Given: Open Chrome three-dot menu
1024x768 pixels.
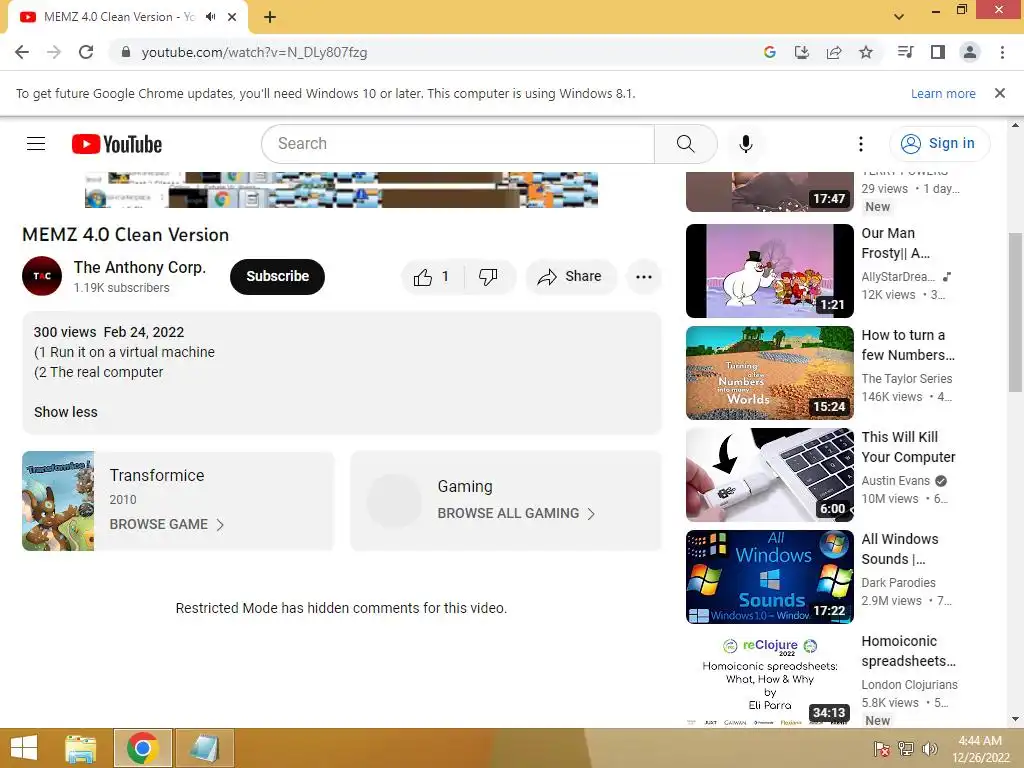Looking at the screenshot, I should [x=1002, y=52].
